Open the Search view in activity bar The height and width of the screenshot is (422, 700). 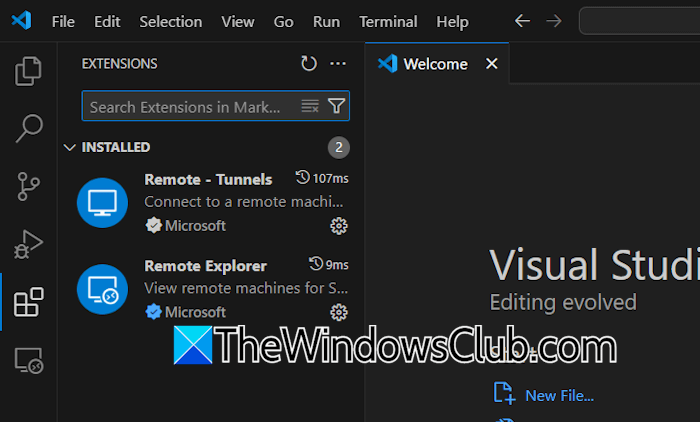pos(29,128)
